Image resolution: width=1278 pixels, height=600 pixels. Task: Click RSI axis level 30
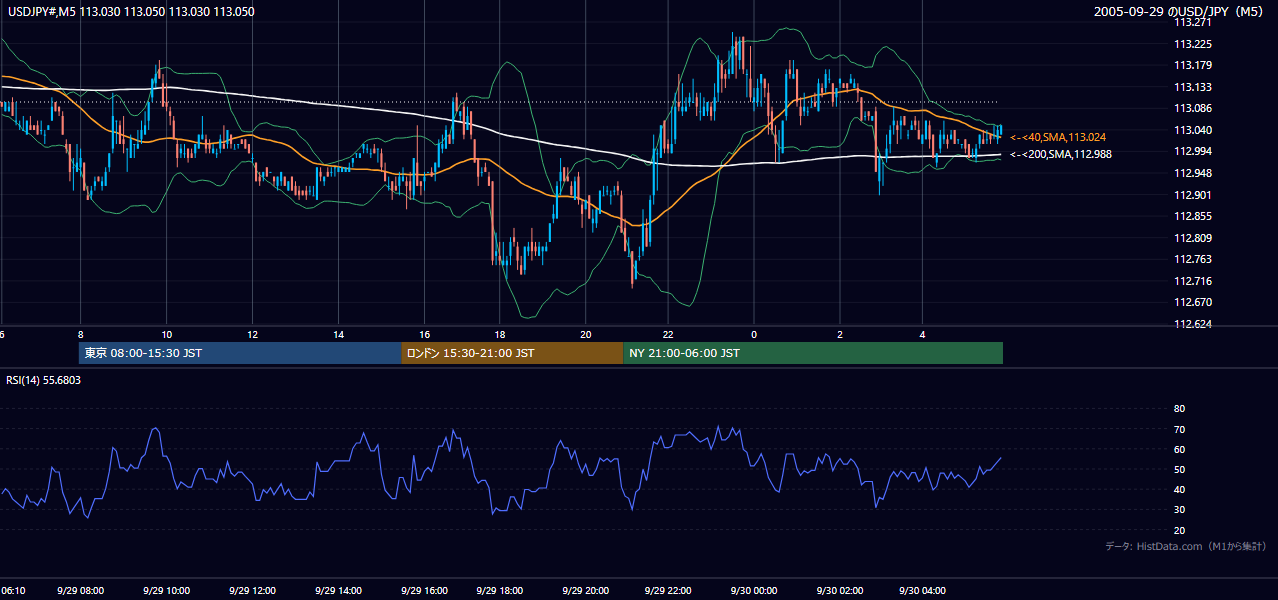tap(1179, 510)
